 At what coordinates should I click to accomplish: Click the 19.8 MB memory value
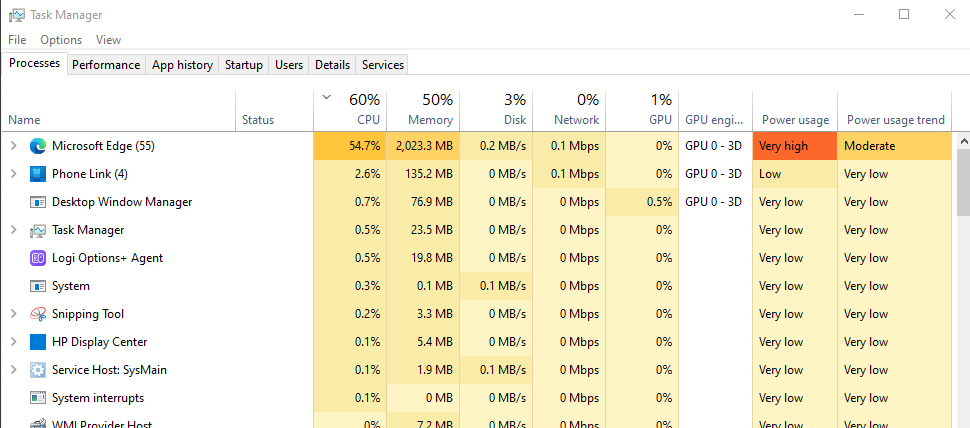[423, 258]
